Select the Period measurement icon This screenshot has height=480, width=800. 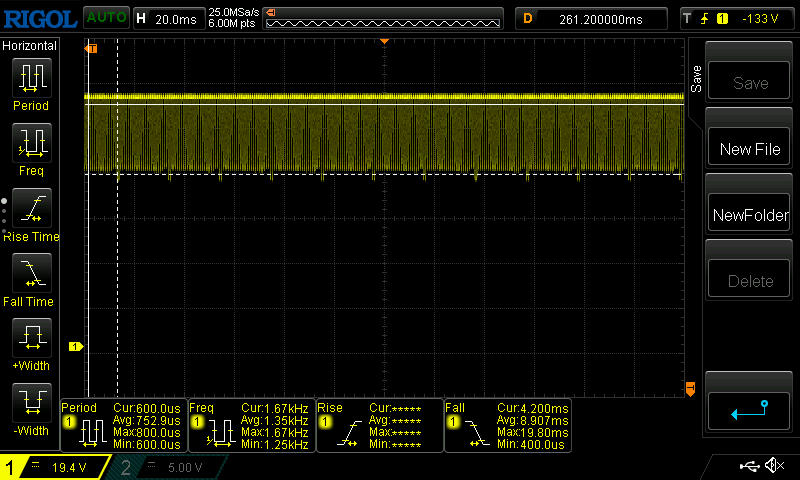pos(30,77)
